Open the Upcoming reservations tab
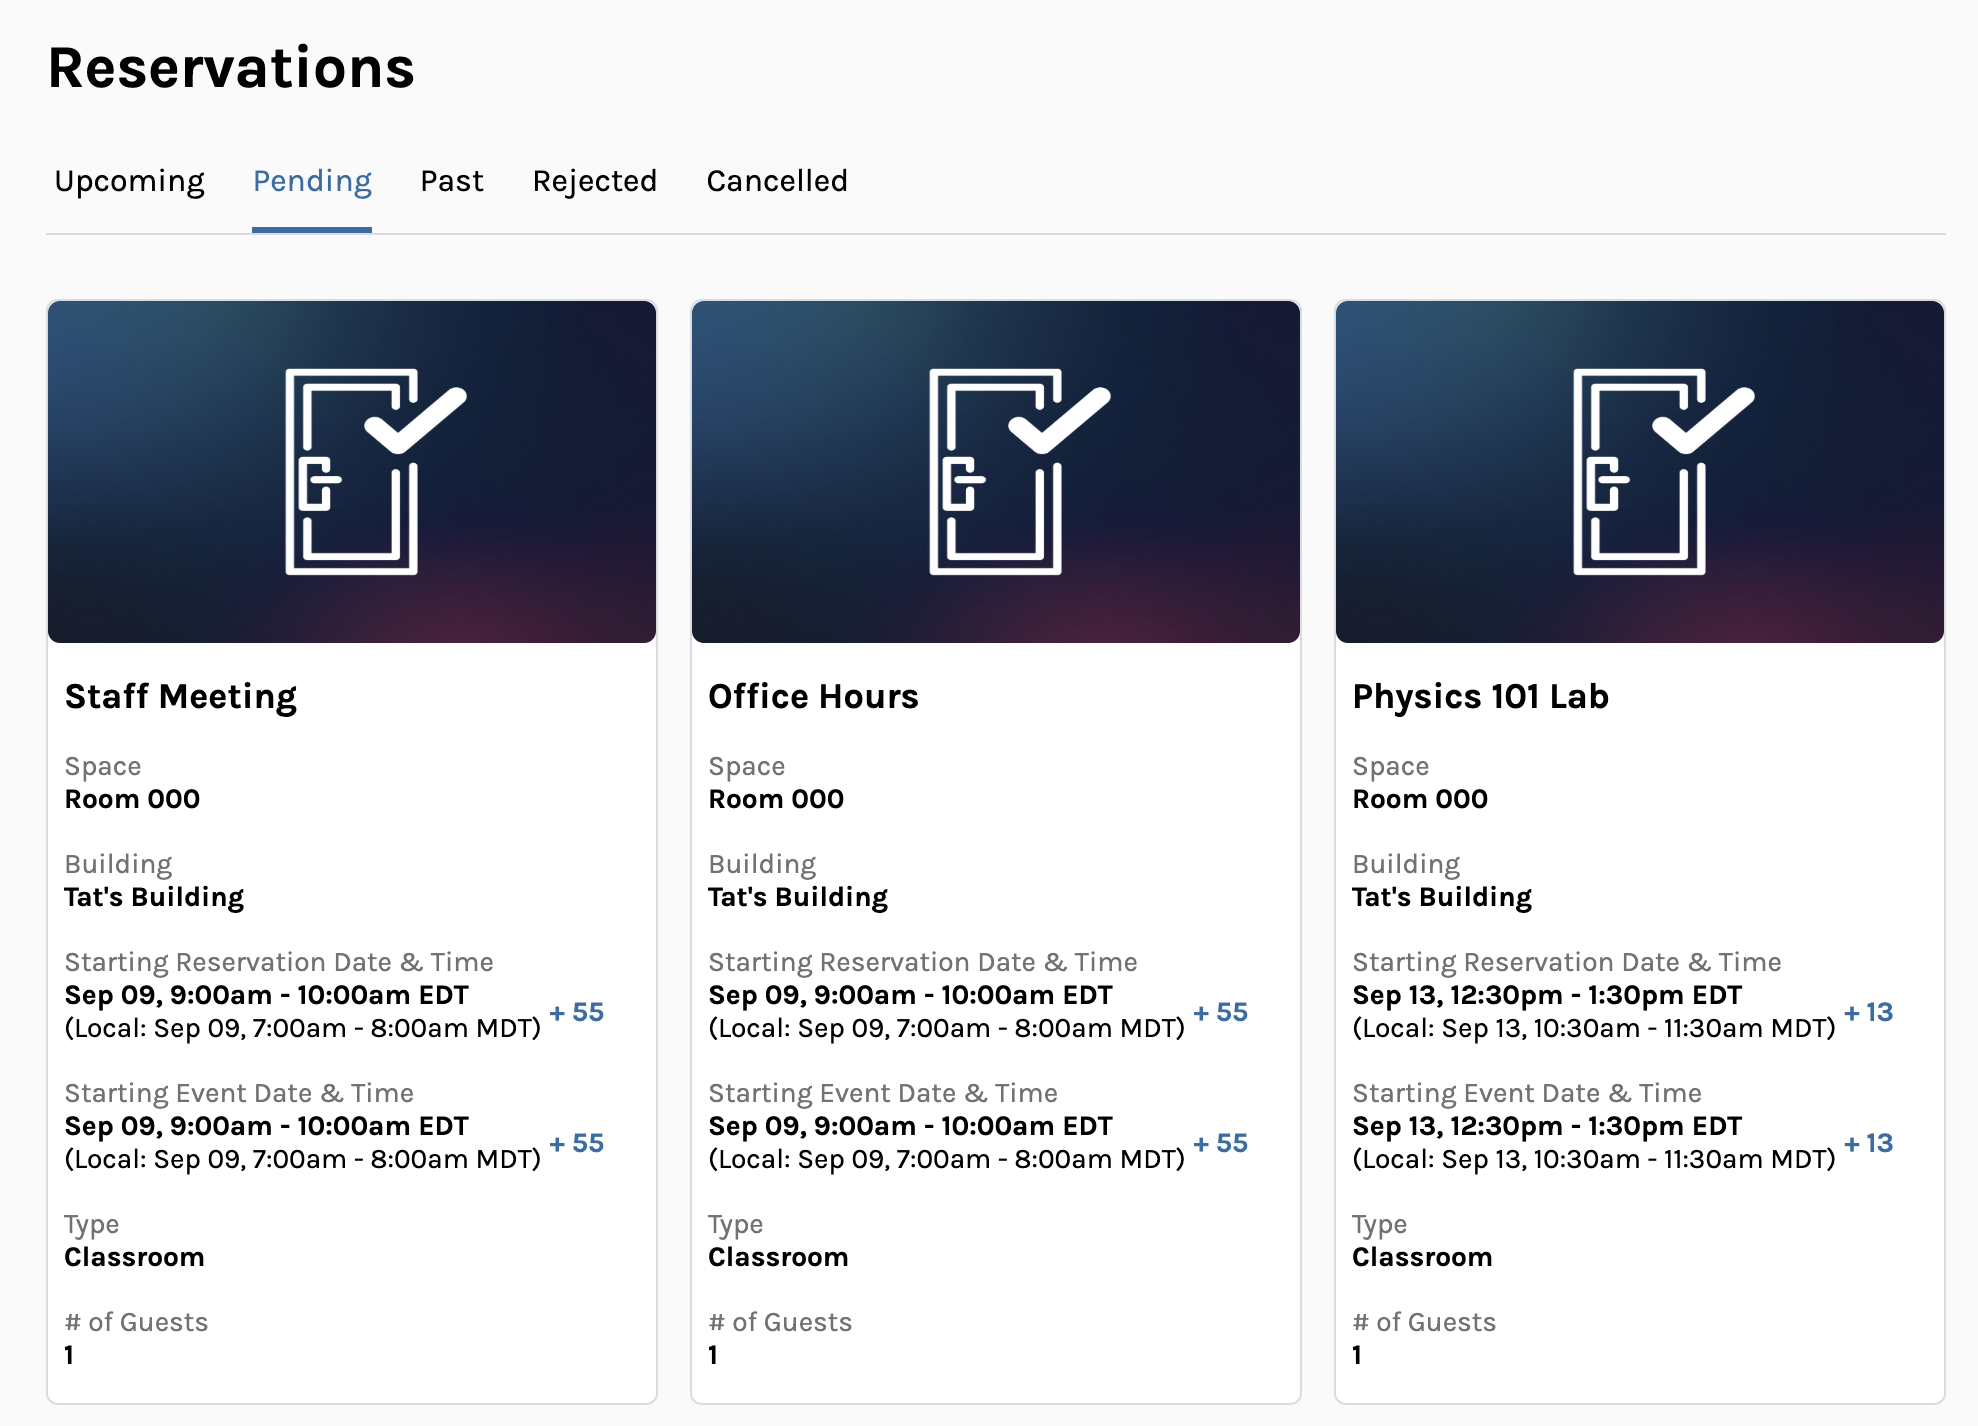The image size is (1978, 1426). [x=129, y=181]
